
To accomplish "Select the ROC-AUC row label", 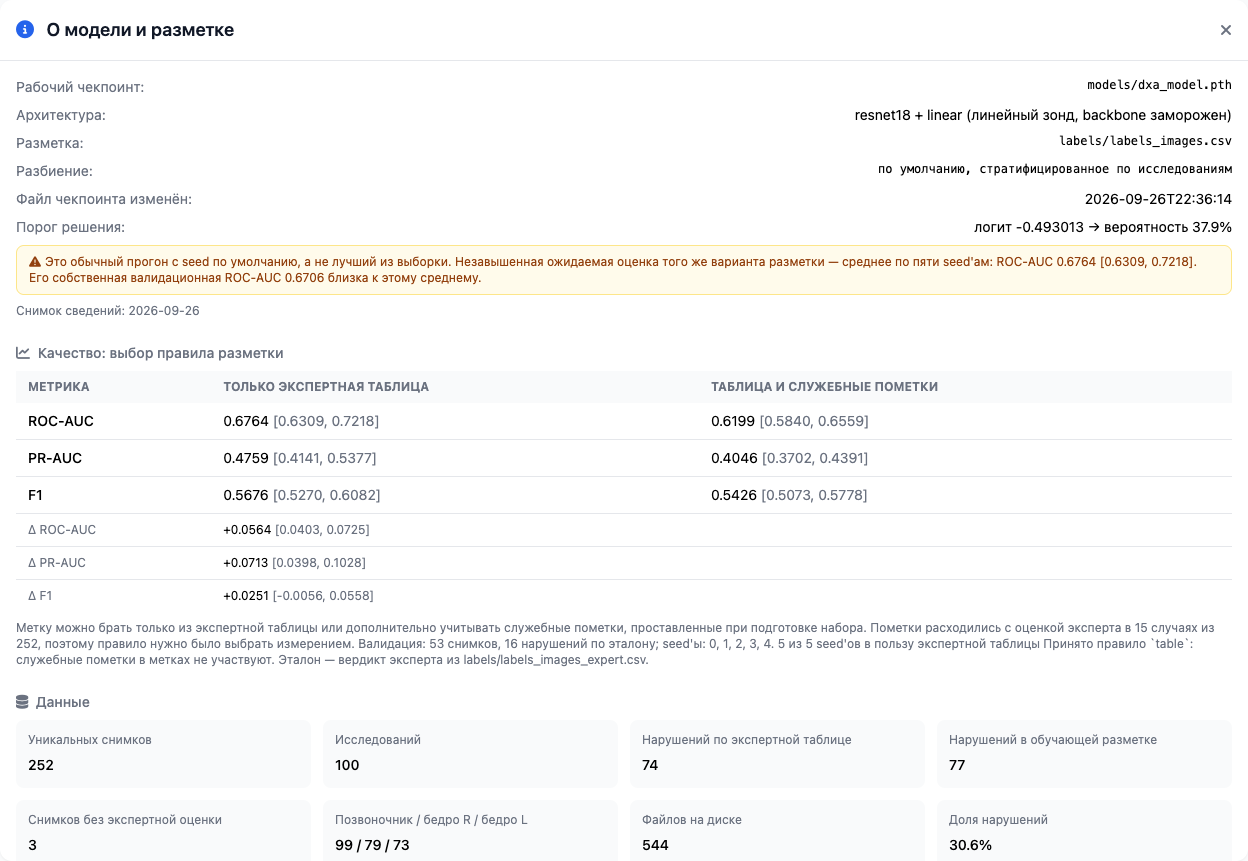I will [x=61, y=421].
